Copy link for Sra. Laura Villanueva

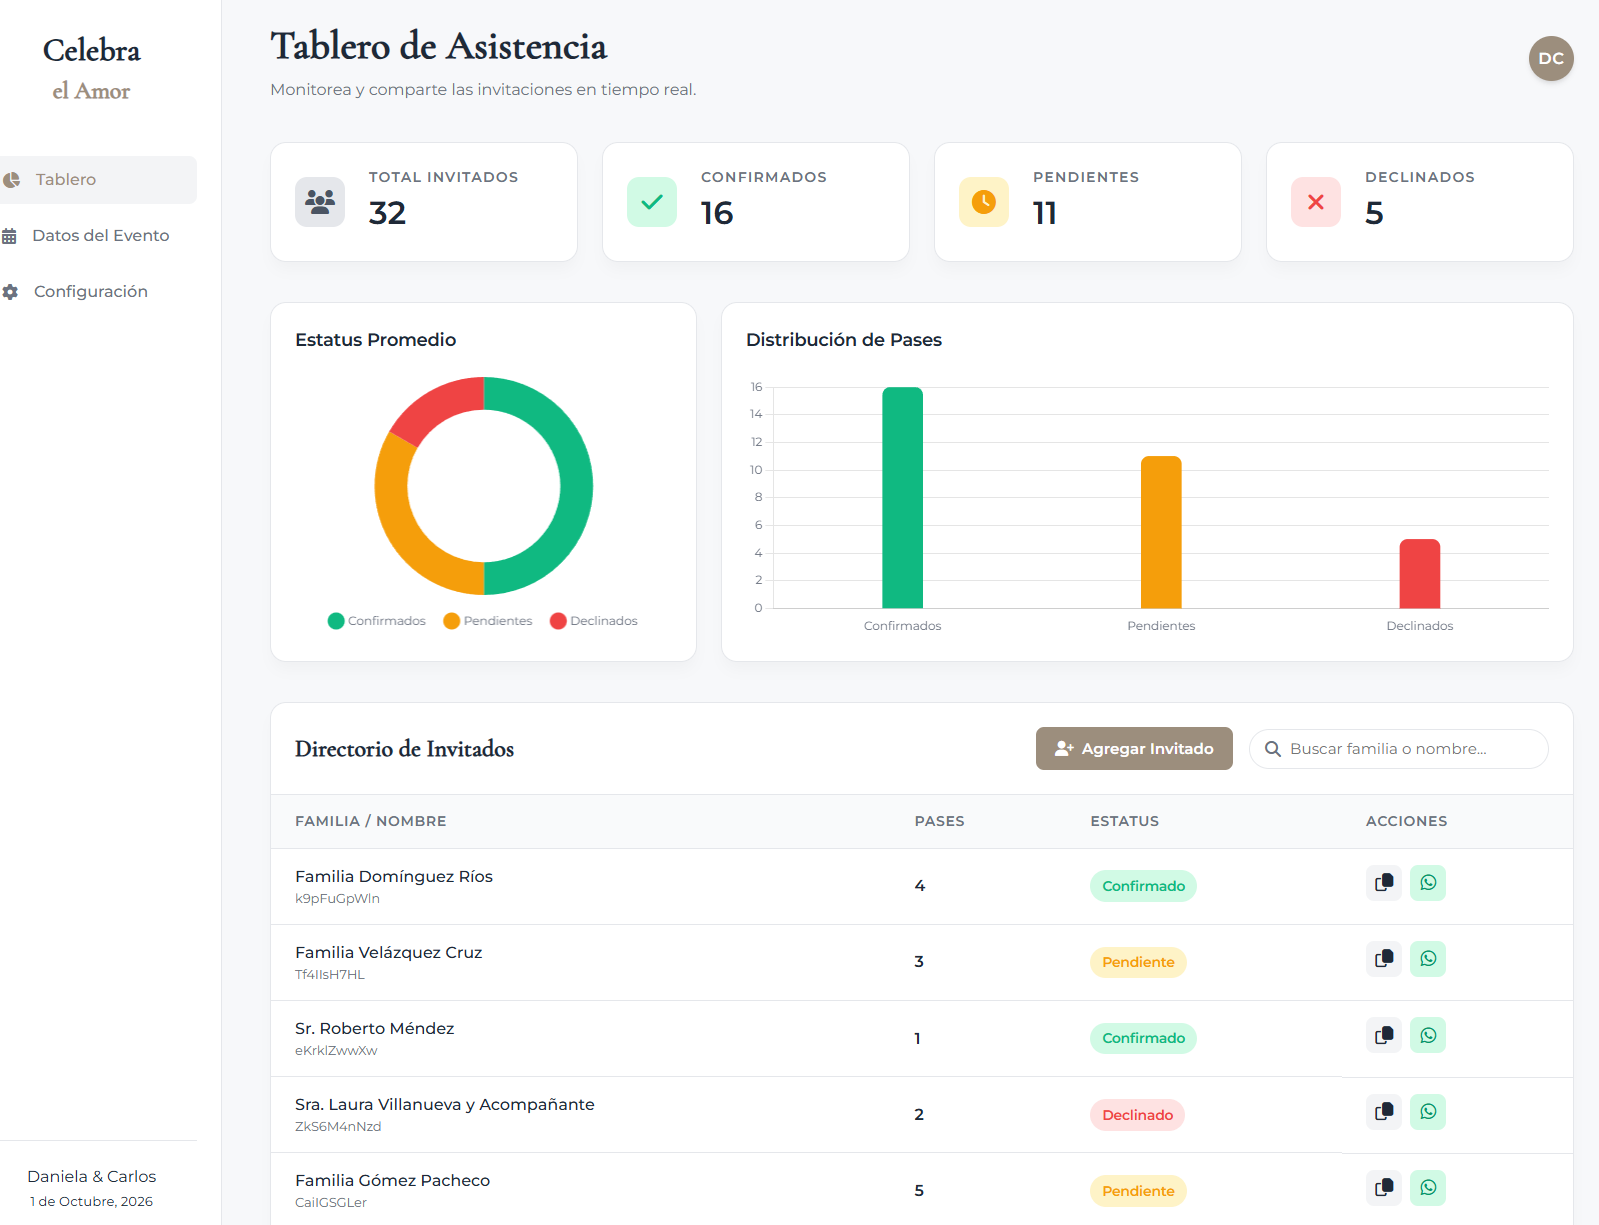(x=1384, y=1112)
